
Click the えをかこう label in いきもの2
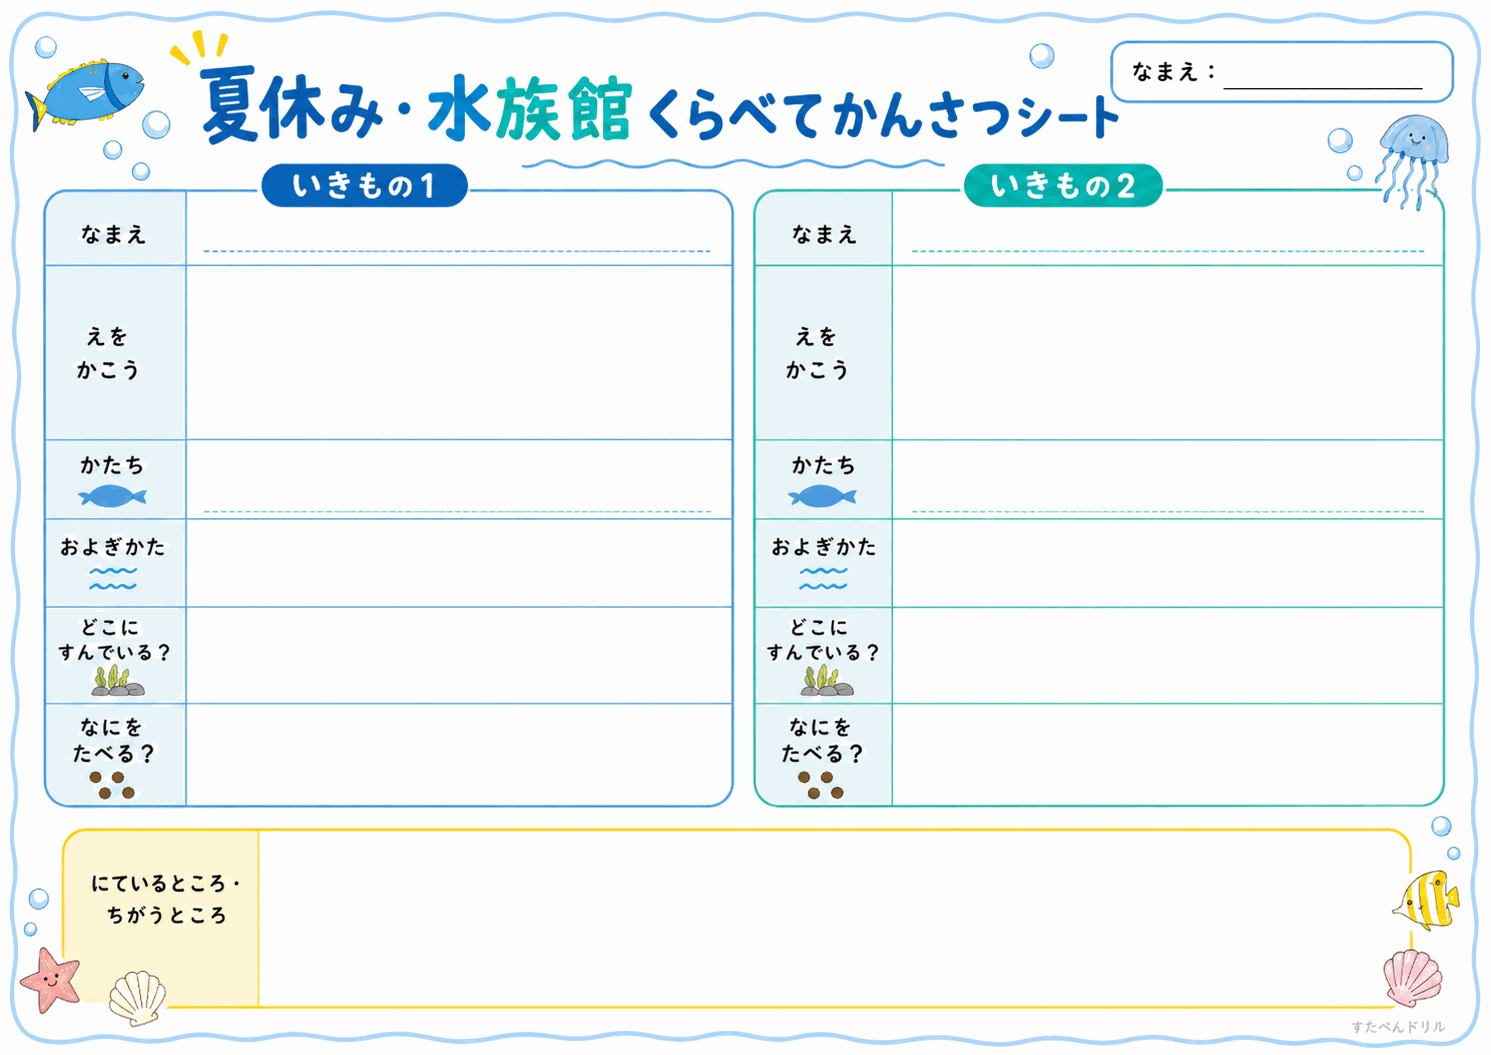(x=817, y=353)
